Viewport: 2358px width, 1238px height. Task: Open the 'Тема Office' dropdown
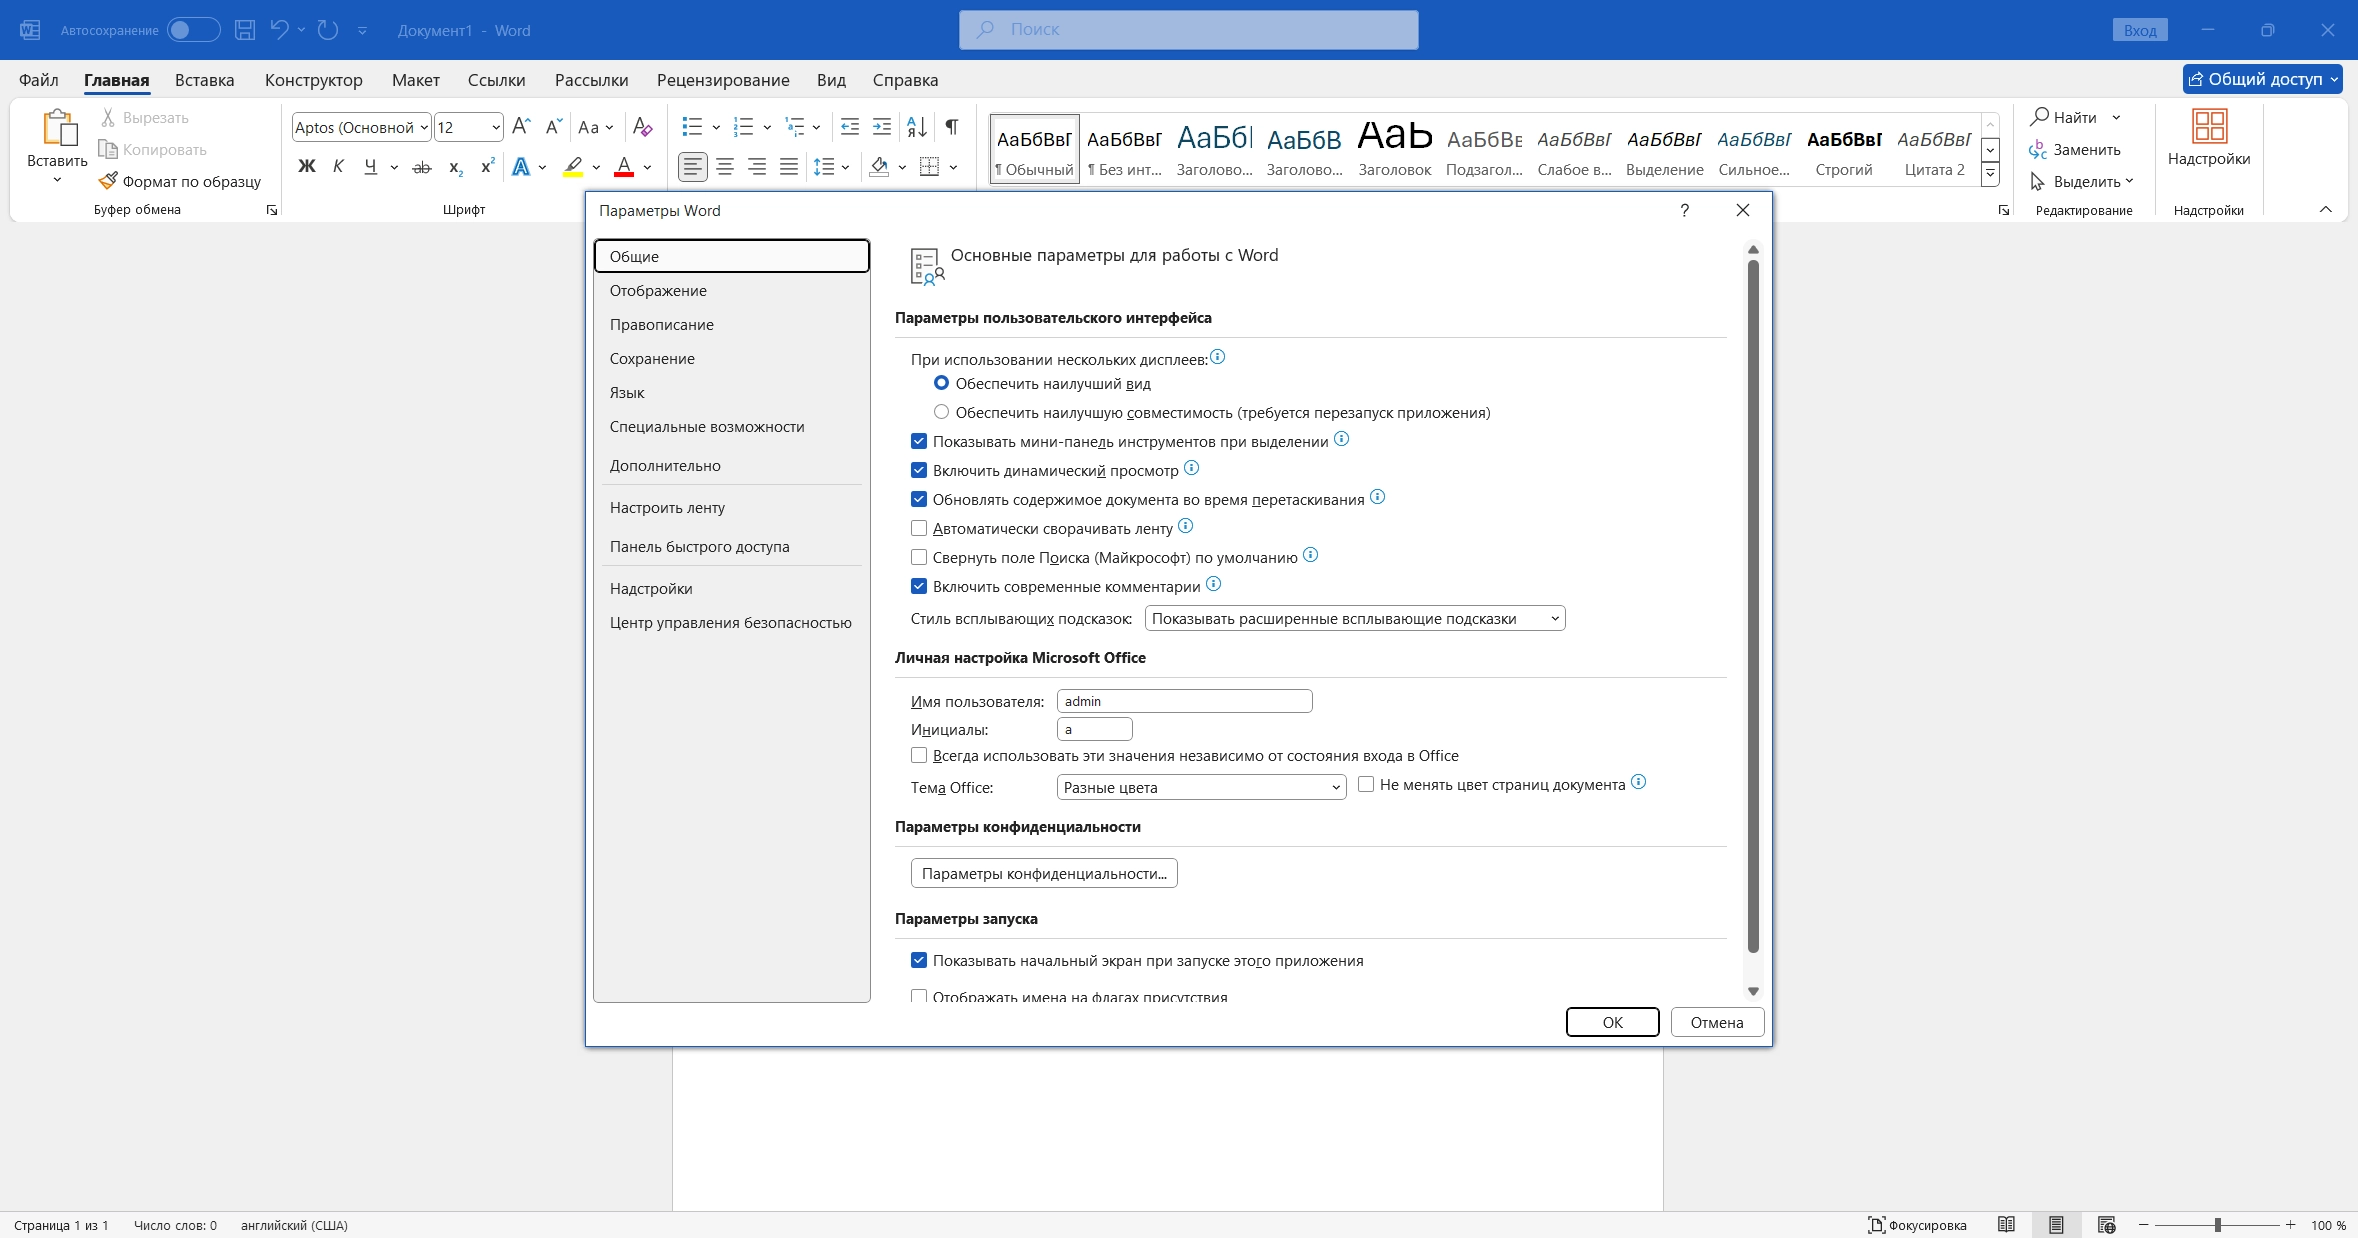pos(1201,787)
